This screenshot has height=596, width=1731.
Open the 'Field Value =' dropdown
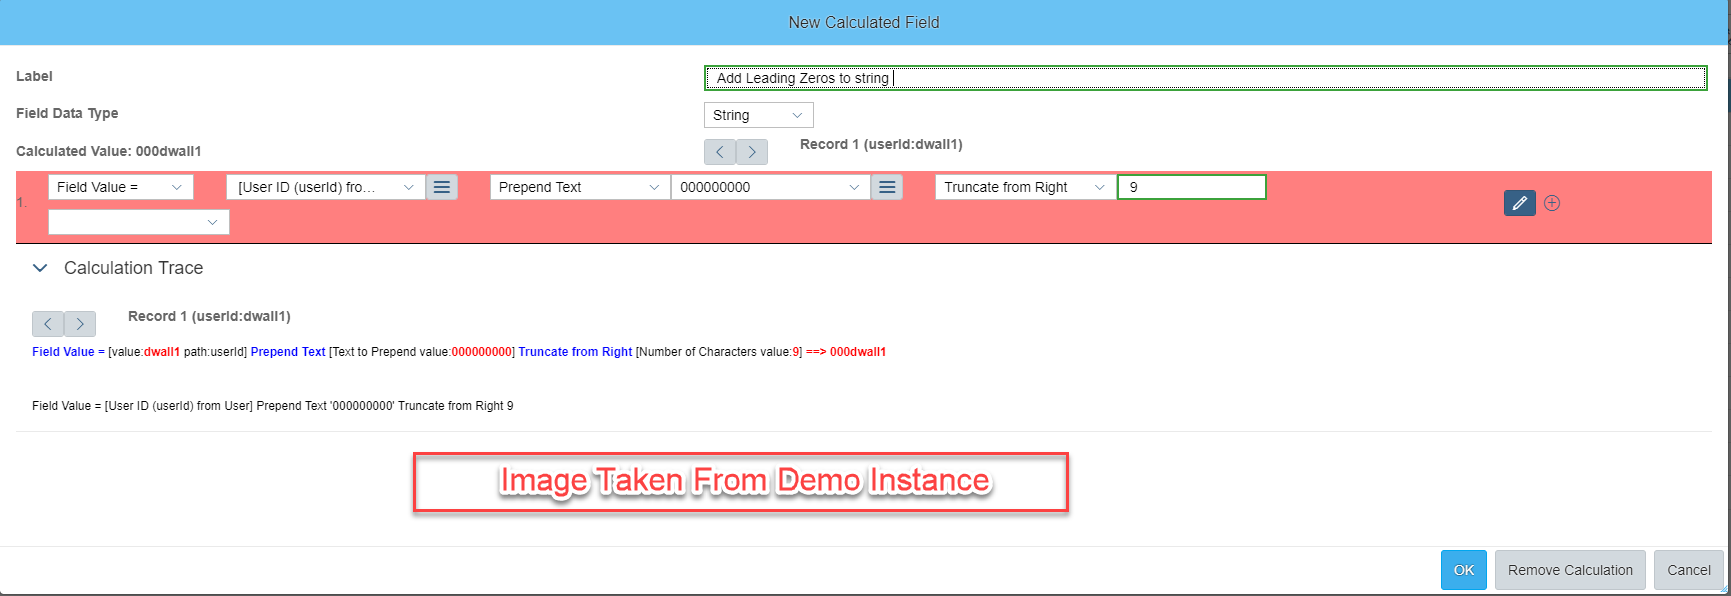(x=121, y=187)
